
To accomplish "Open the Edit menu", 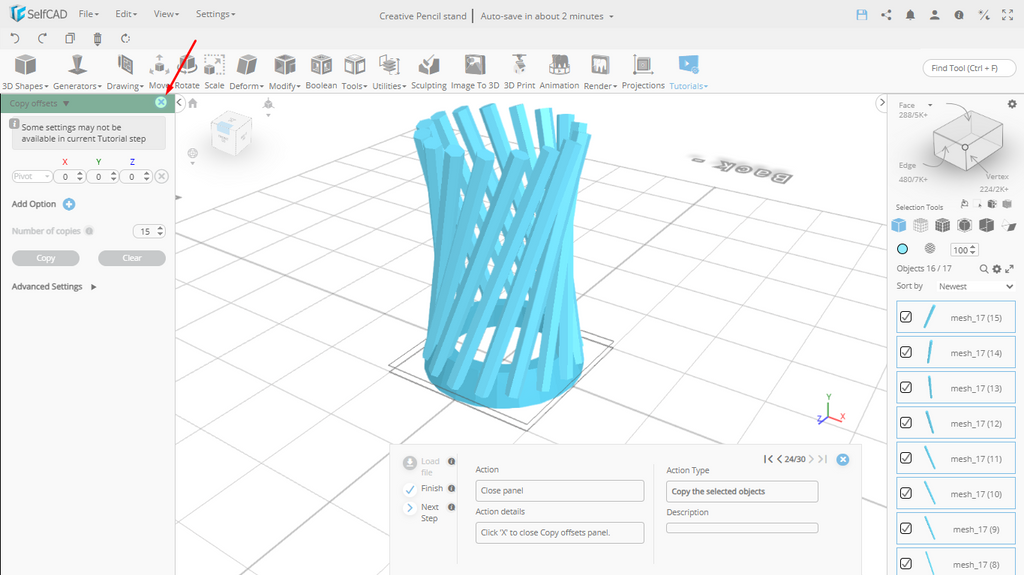I will [125, 14].
